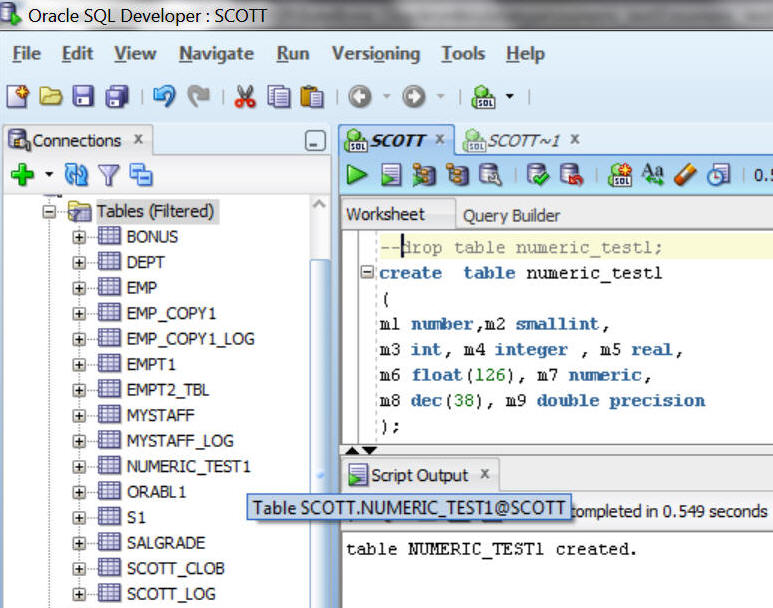This screenshot has height=608, width=773.
Task: Click the Explain Plan icon
Action: point(424,175)
